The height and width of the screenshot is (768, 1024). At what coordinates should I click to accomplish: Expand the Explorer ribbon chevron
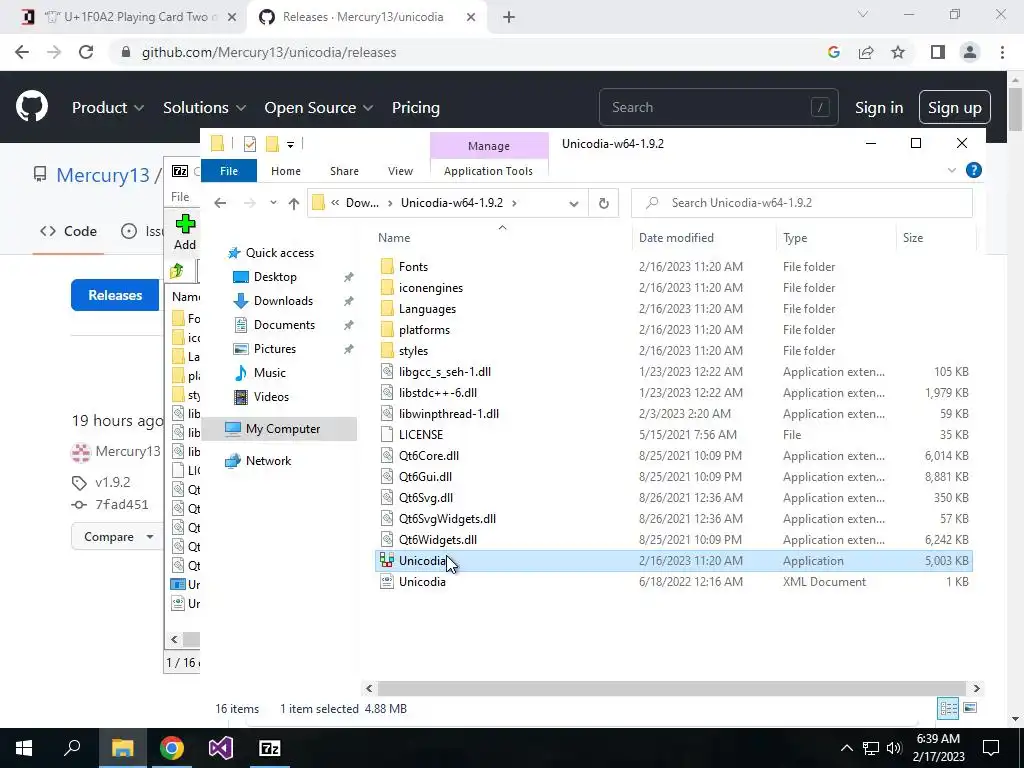[x=952, y=170]
